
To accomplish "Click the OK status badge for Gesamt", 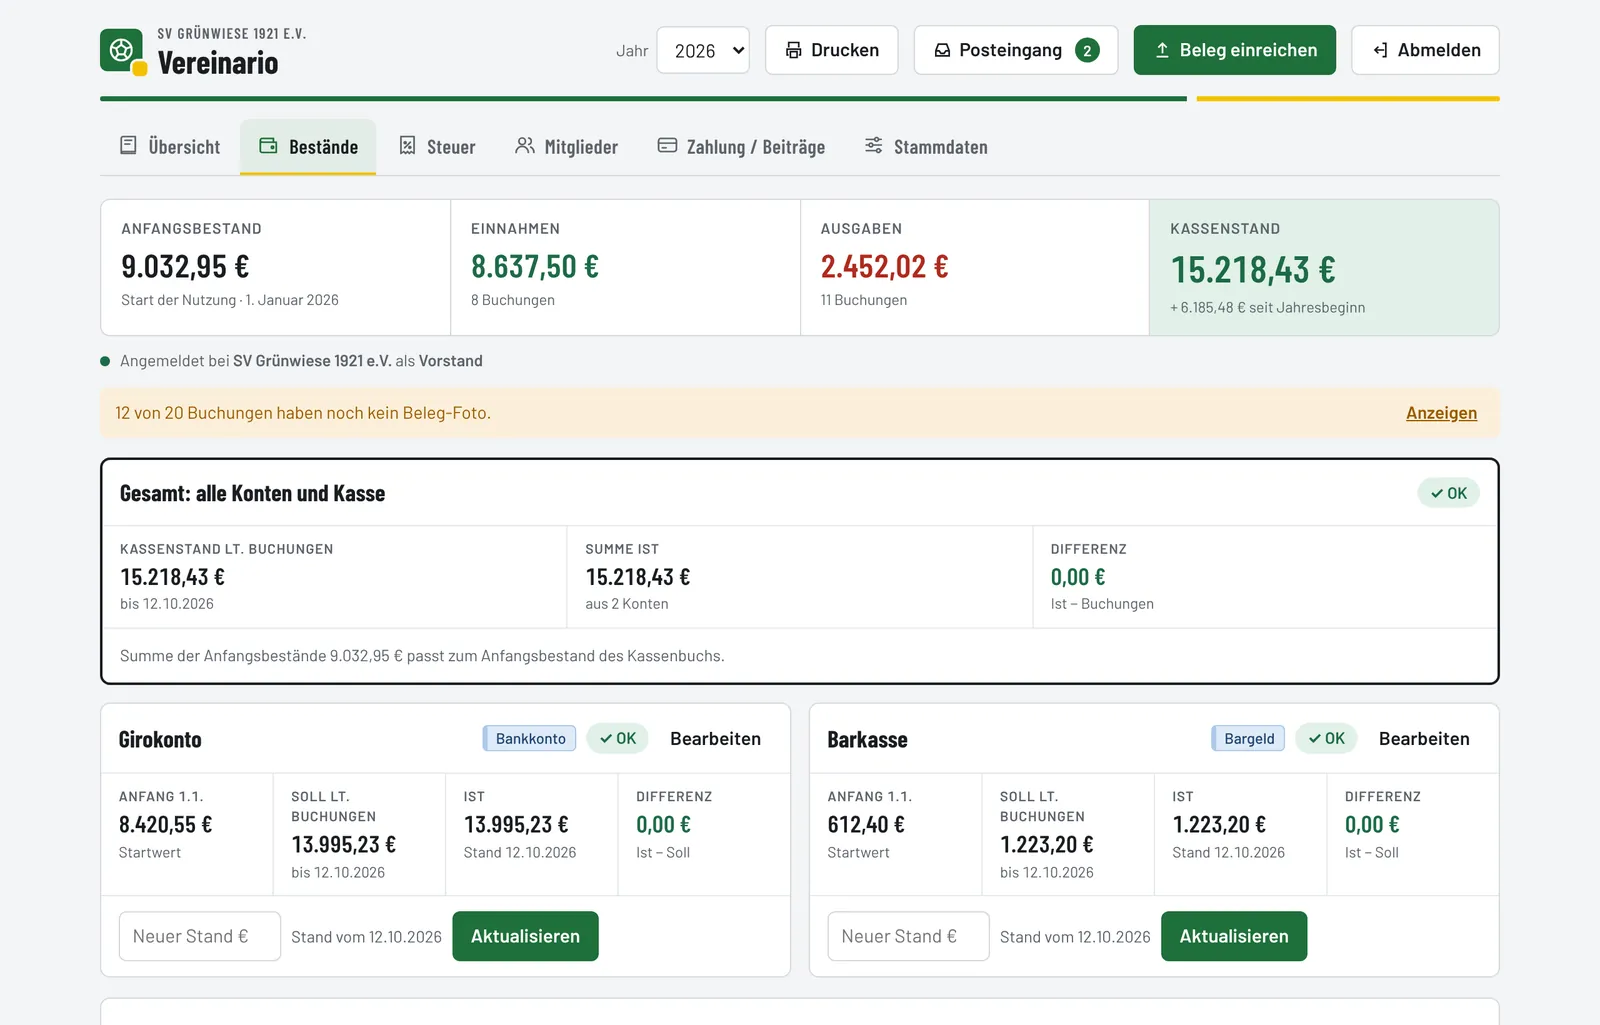I will 1448,493.
